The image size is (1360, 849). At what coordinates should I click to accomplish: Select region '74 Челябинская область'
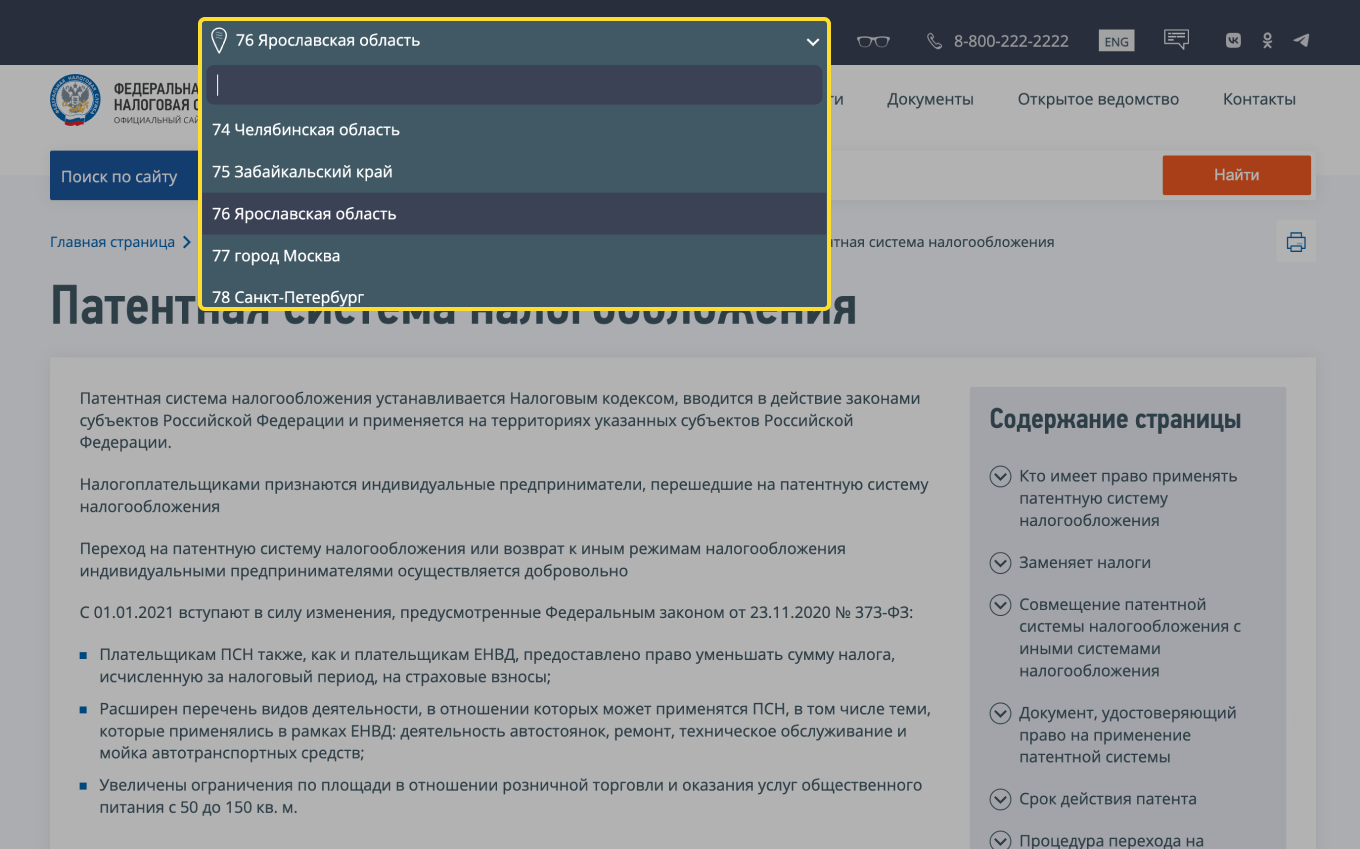click(304, 129)
